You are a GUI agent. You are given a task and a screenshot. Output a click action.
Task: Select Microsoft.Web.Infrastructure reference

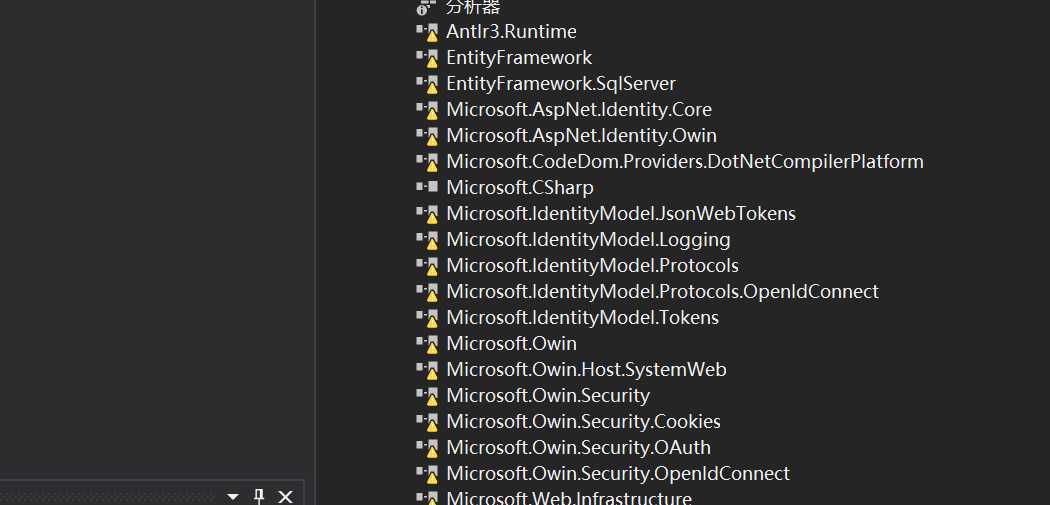click(569, 498)
